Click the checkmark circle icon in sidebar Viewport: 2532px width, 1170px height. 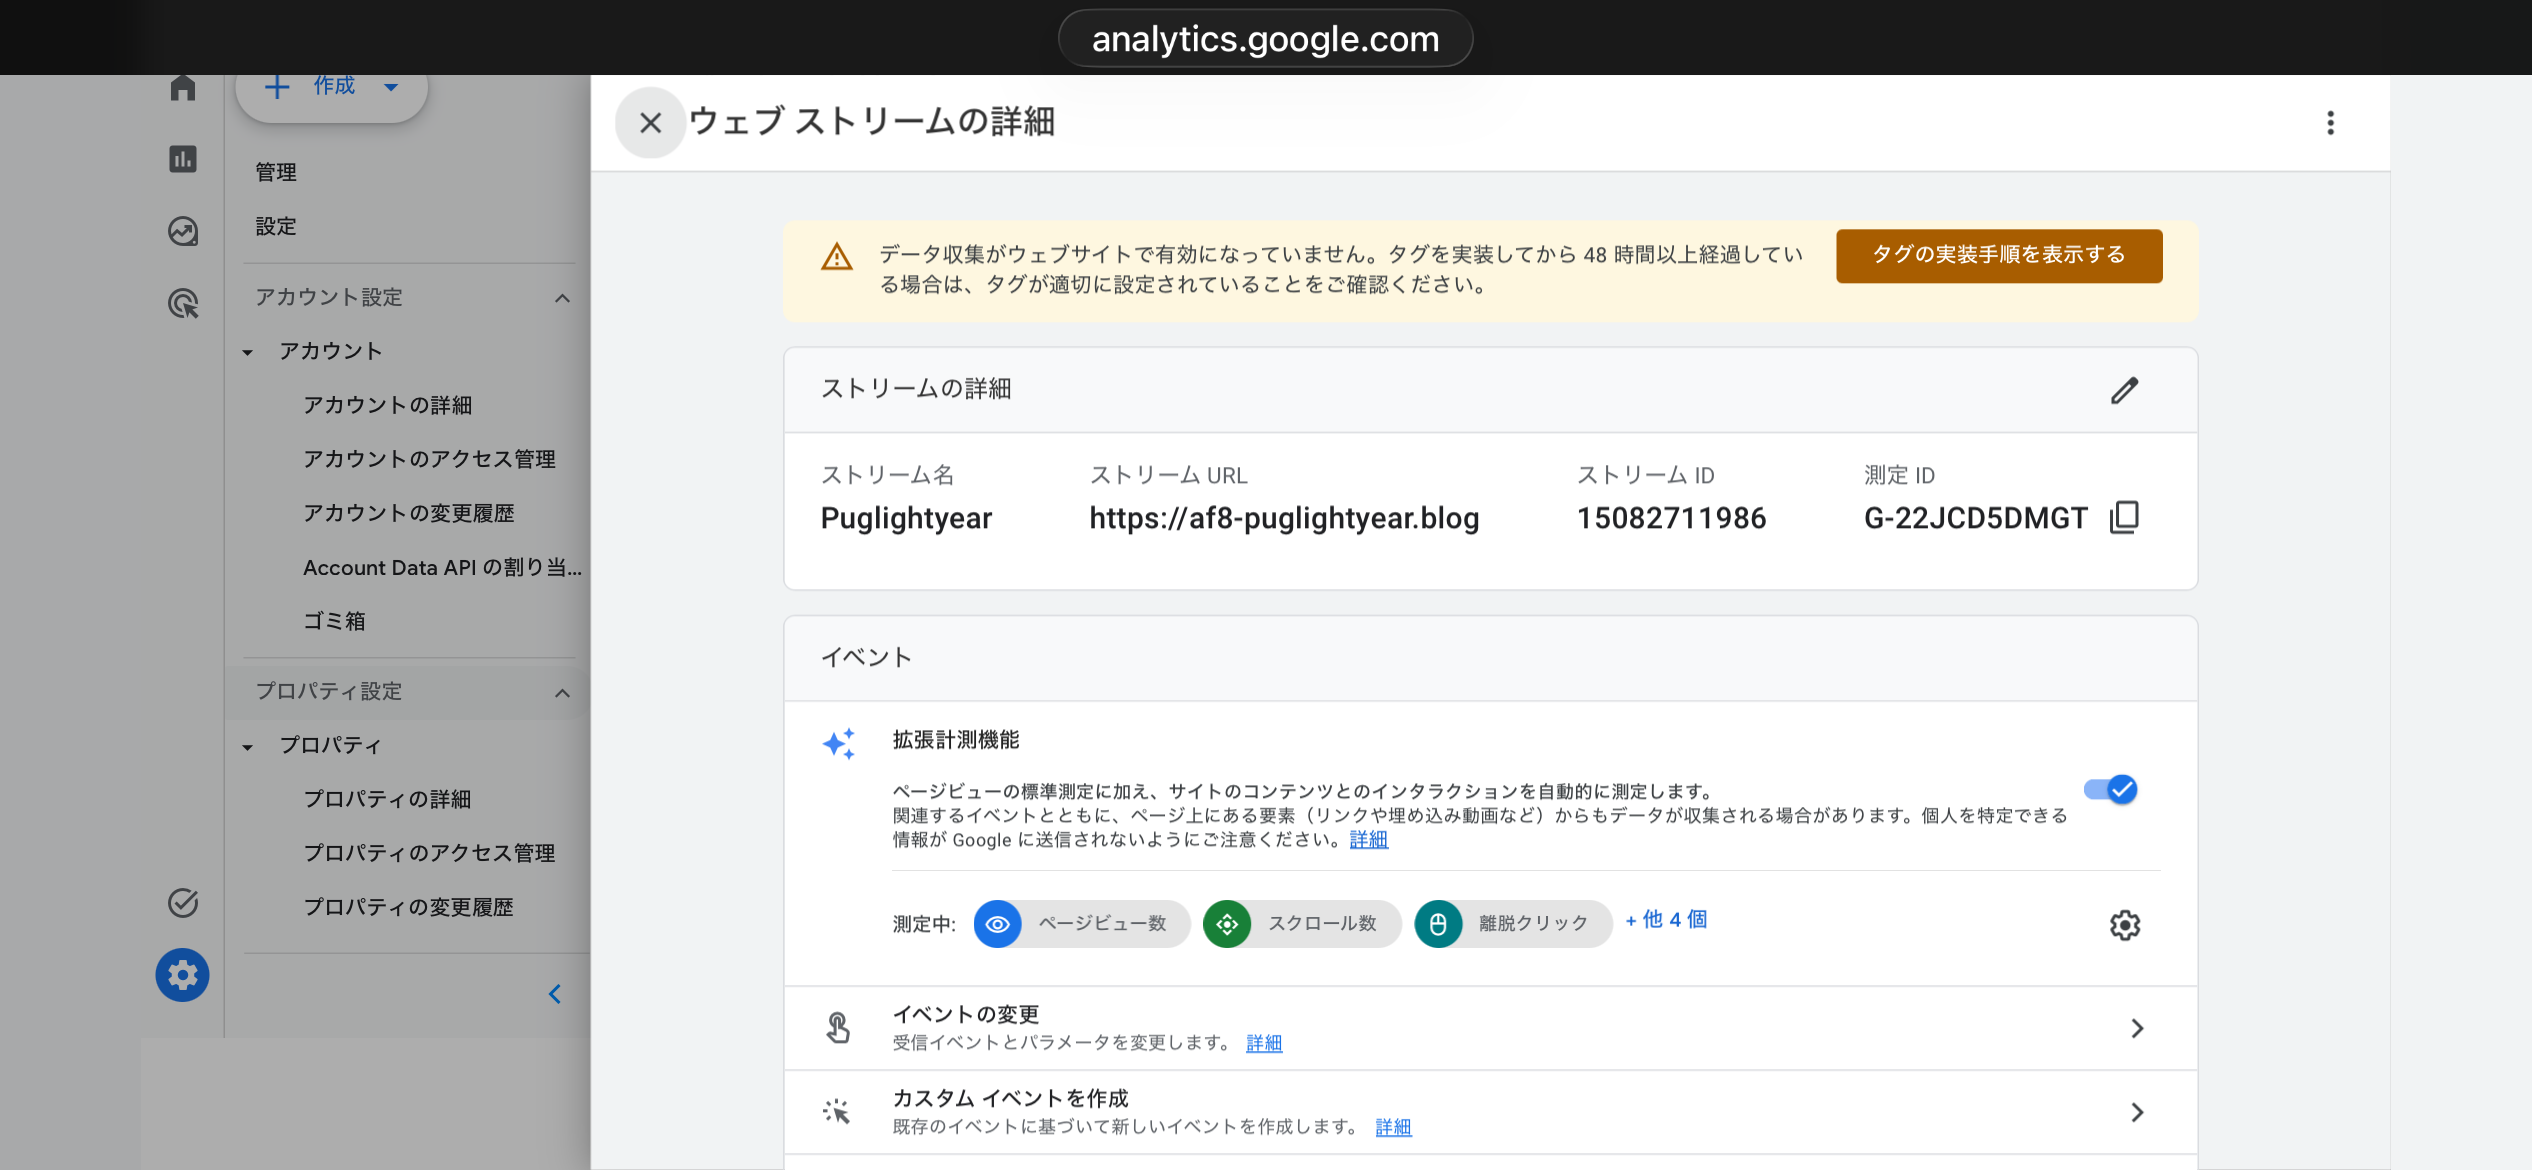(x=182, y=902)
